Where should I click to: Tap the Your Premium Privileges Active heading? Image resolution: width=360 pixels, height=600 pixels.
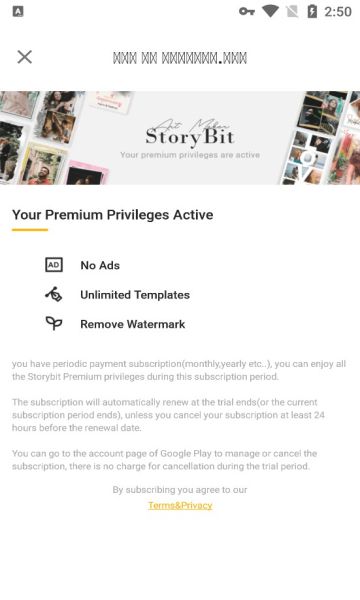click(112, 215)
